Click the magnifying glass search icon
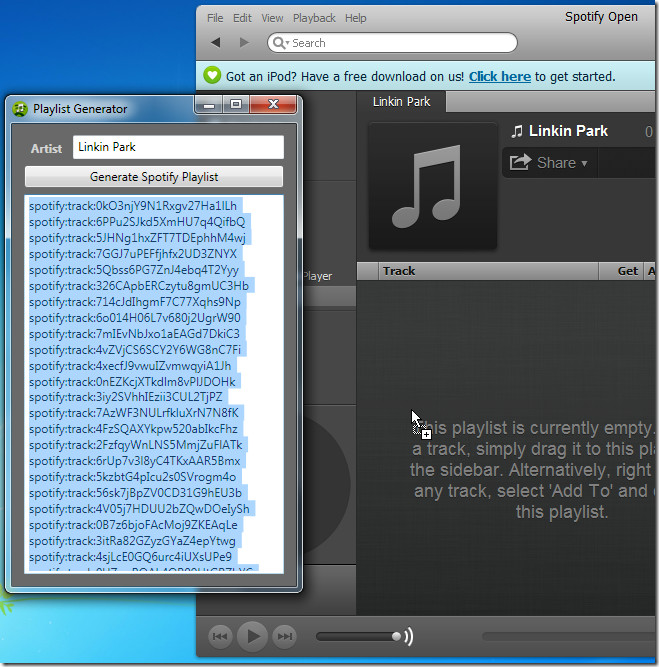 coord(279,43)
